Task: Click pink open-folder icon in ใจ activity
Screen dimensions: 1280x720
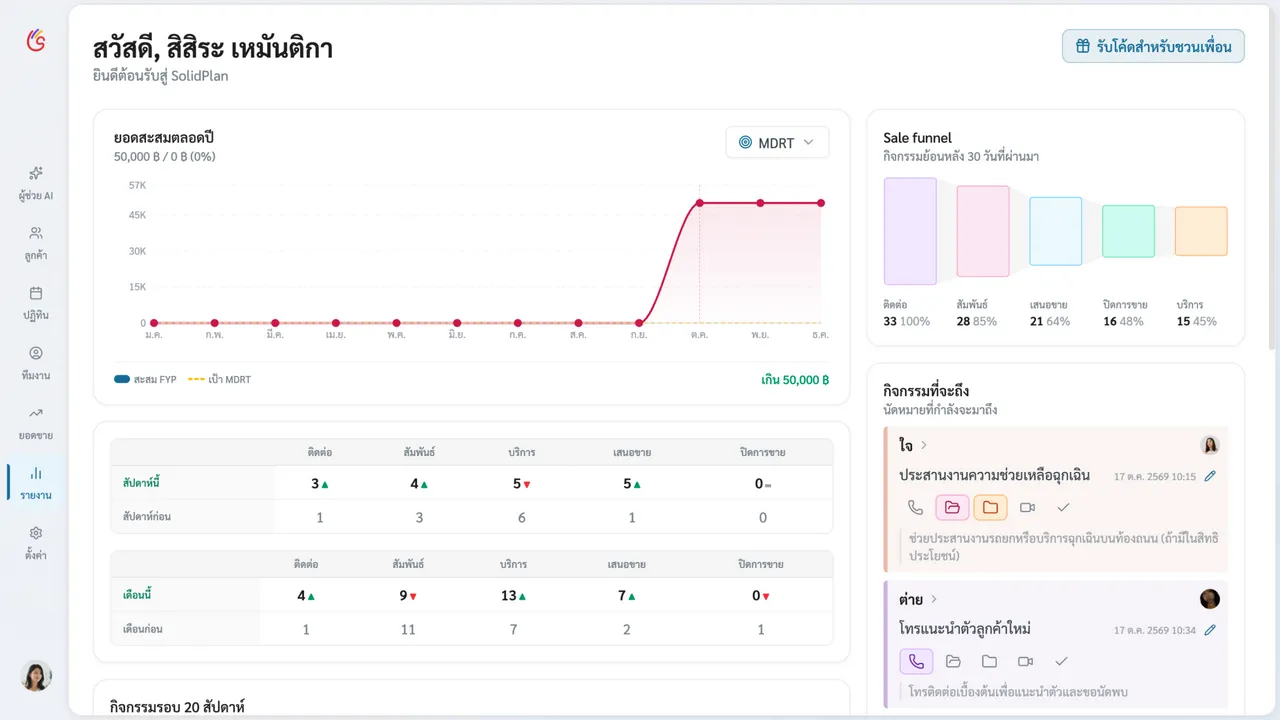Action: (952, 508)
